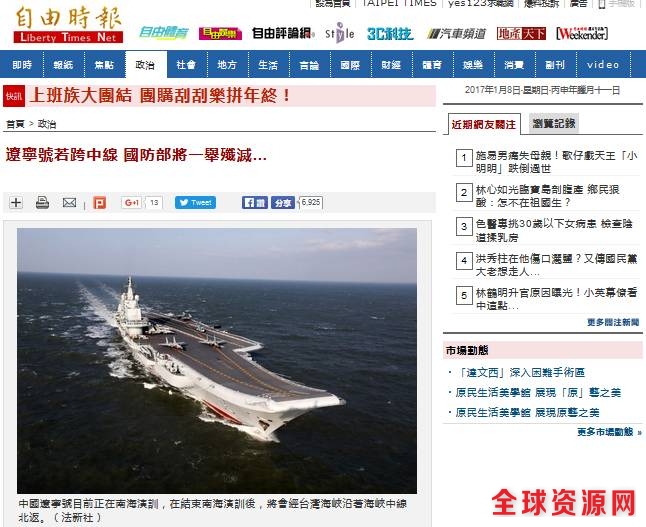The image size is (646, 527).
Task: Select the 國際 item in navigation bar
Action: pos(351,64)
